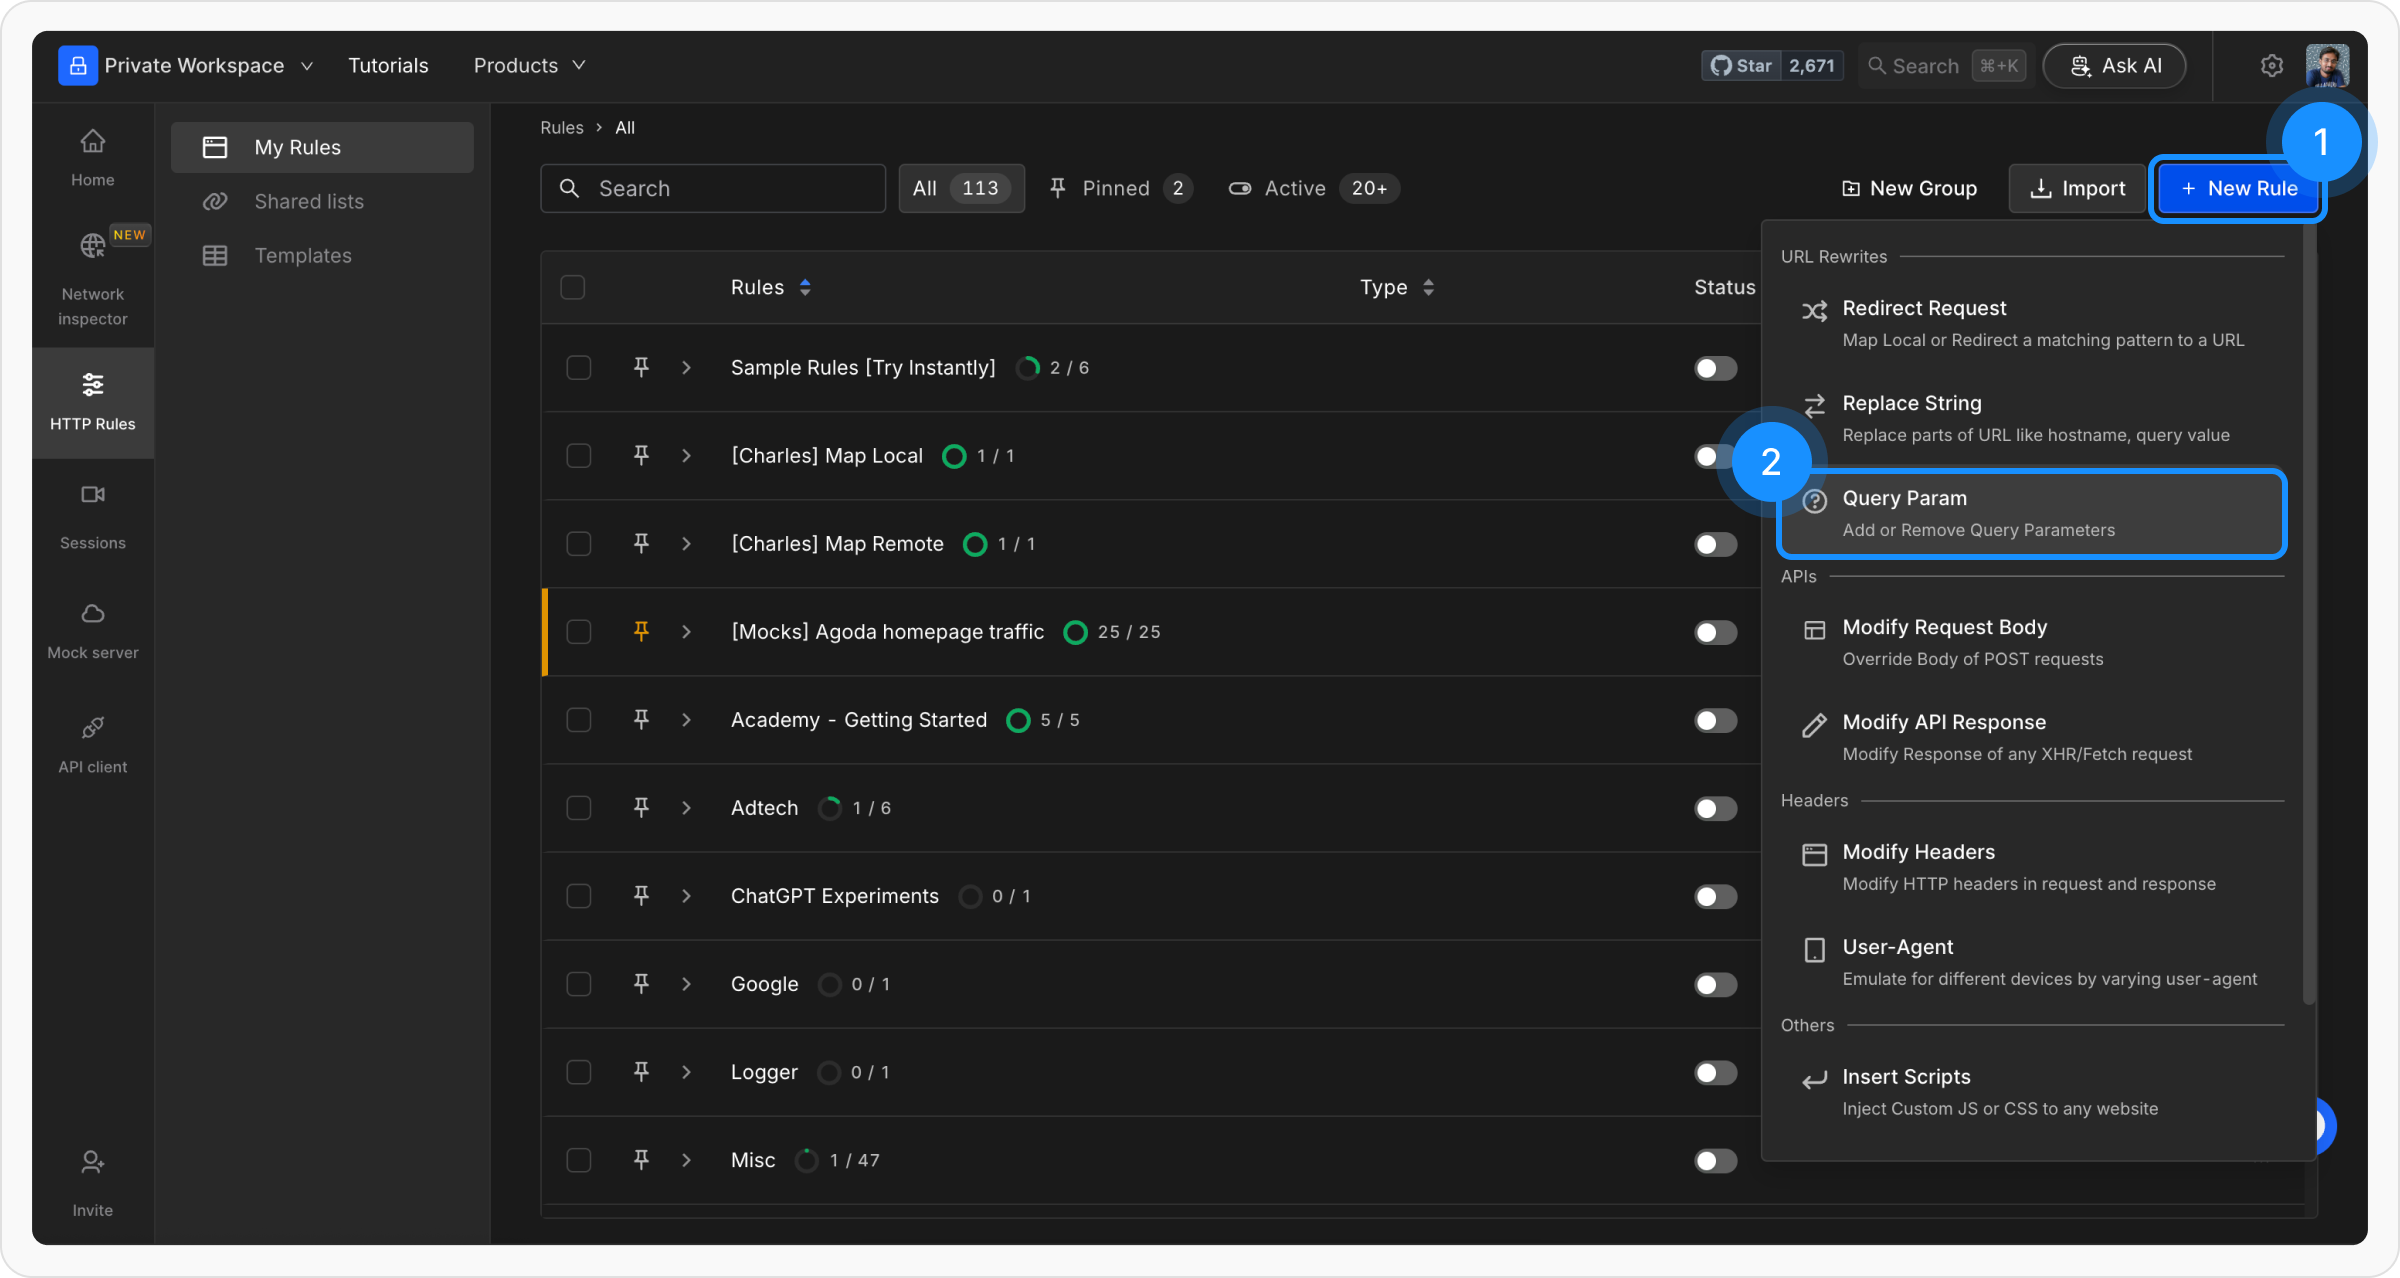Check the Logger row checkbox

(578, 1073)
